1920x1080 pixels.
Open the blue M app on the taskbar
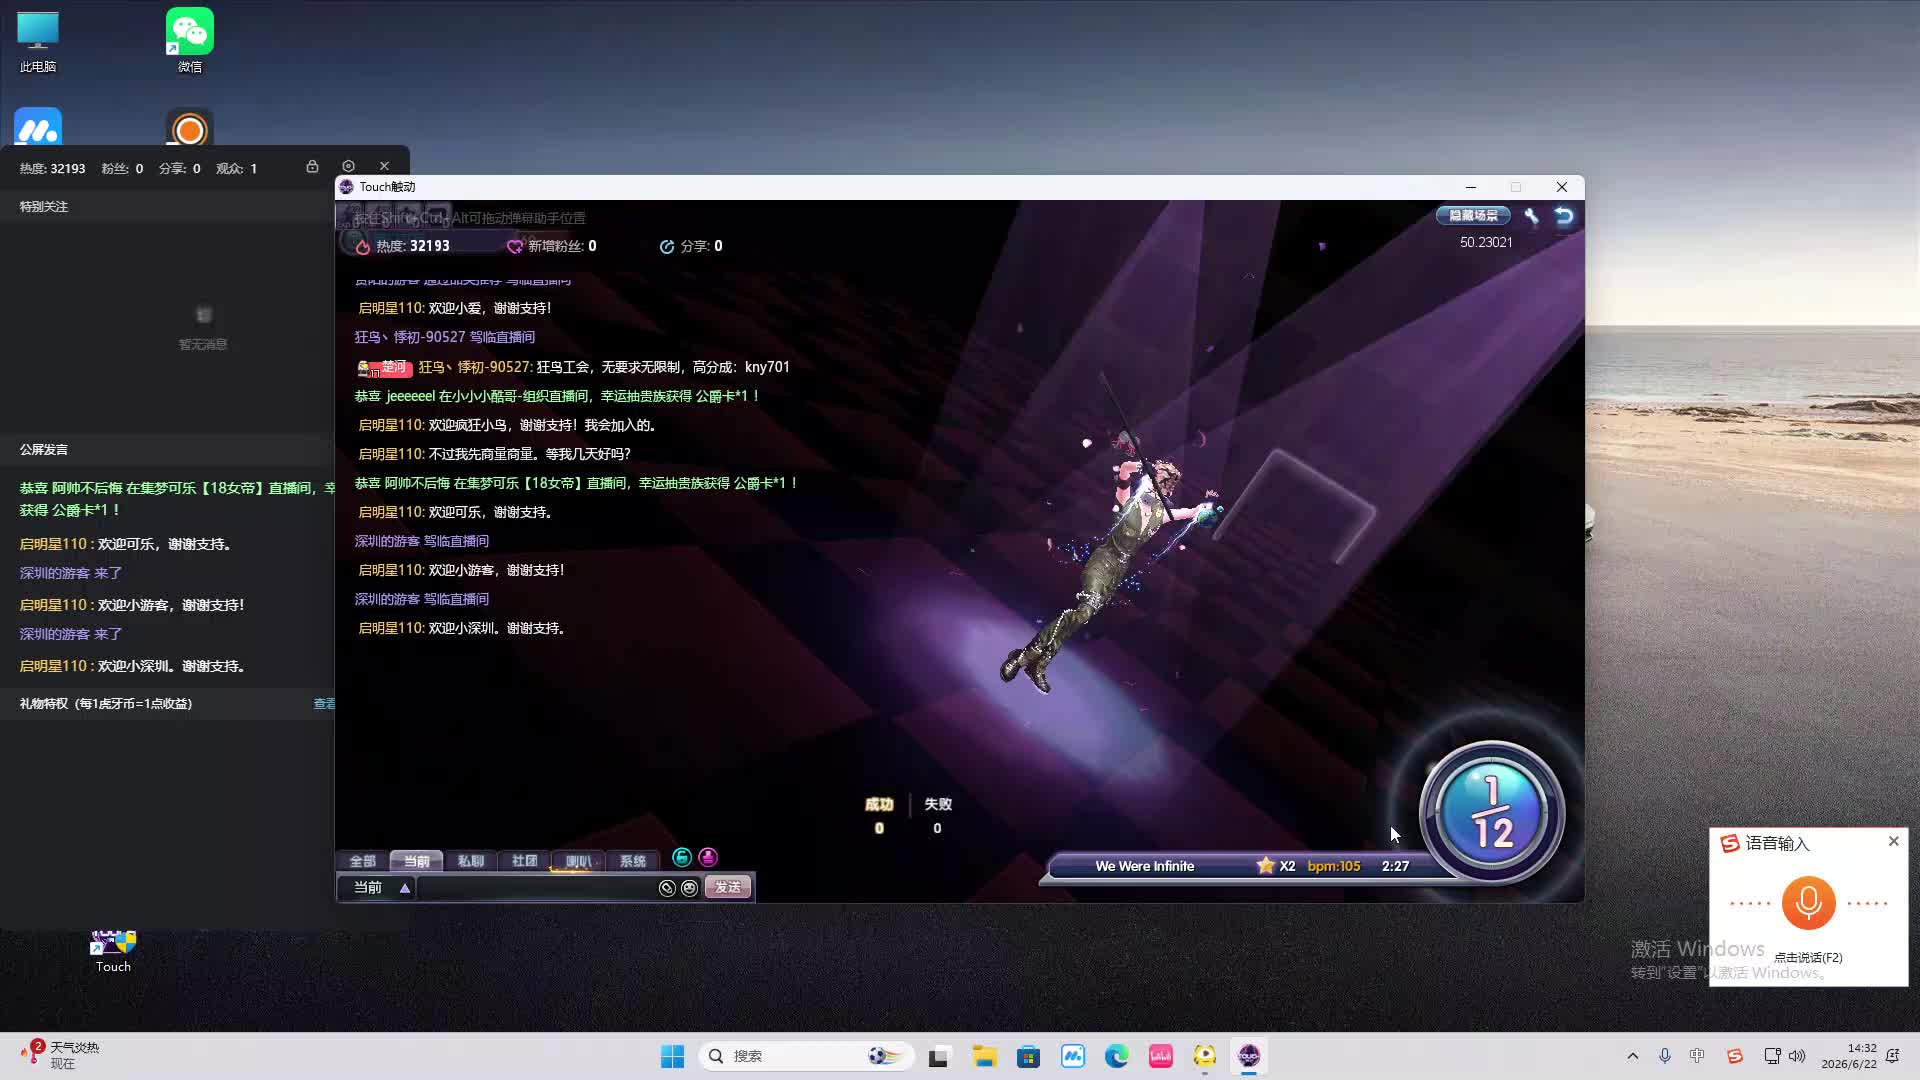1072,1056
